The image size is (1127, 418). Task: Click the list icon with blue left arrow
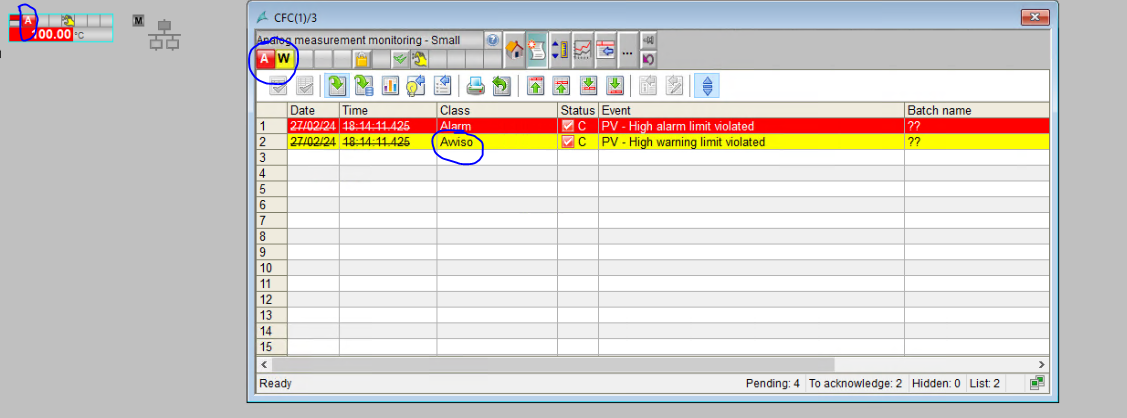pyautogui.click(x=443, y=86)
